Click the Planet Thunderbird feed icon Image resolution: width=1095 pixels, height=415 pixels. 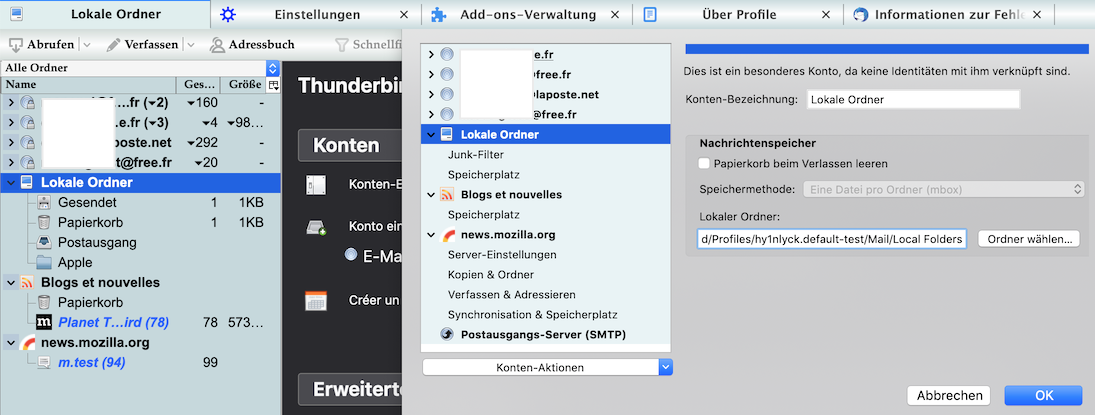pyautogui.click(x=44, y=322)
